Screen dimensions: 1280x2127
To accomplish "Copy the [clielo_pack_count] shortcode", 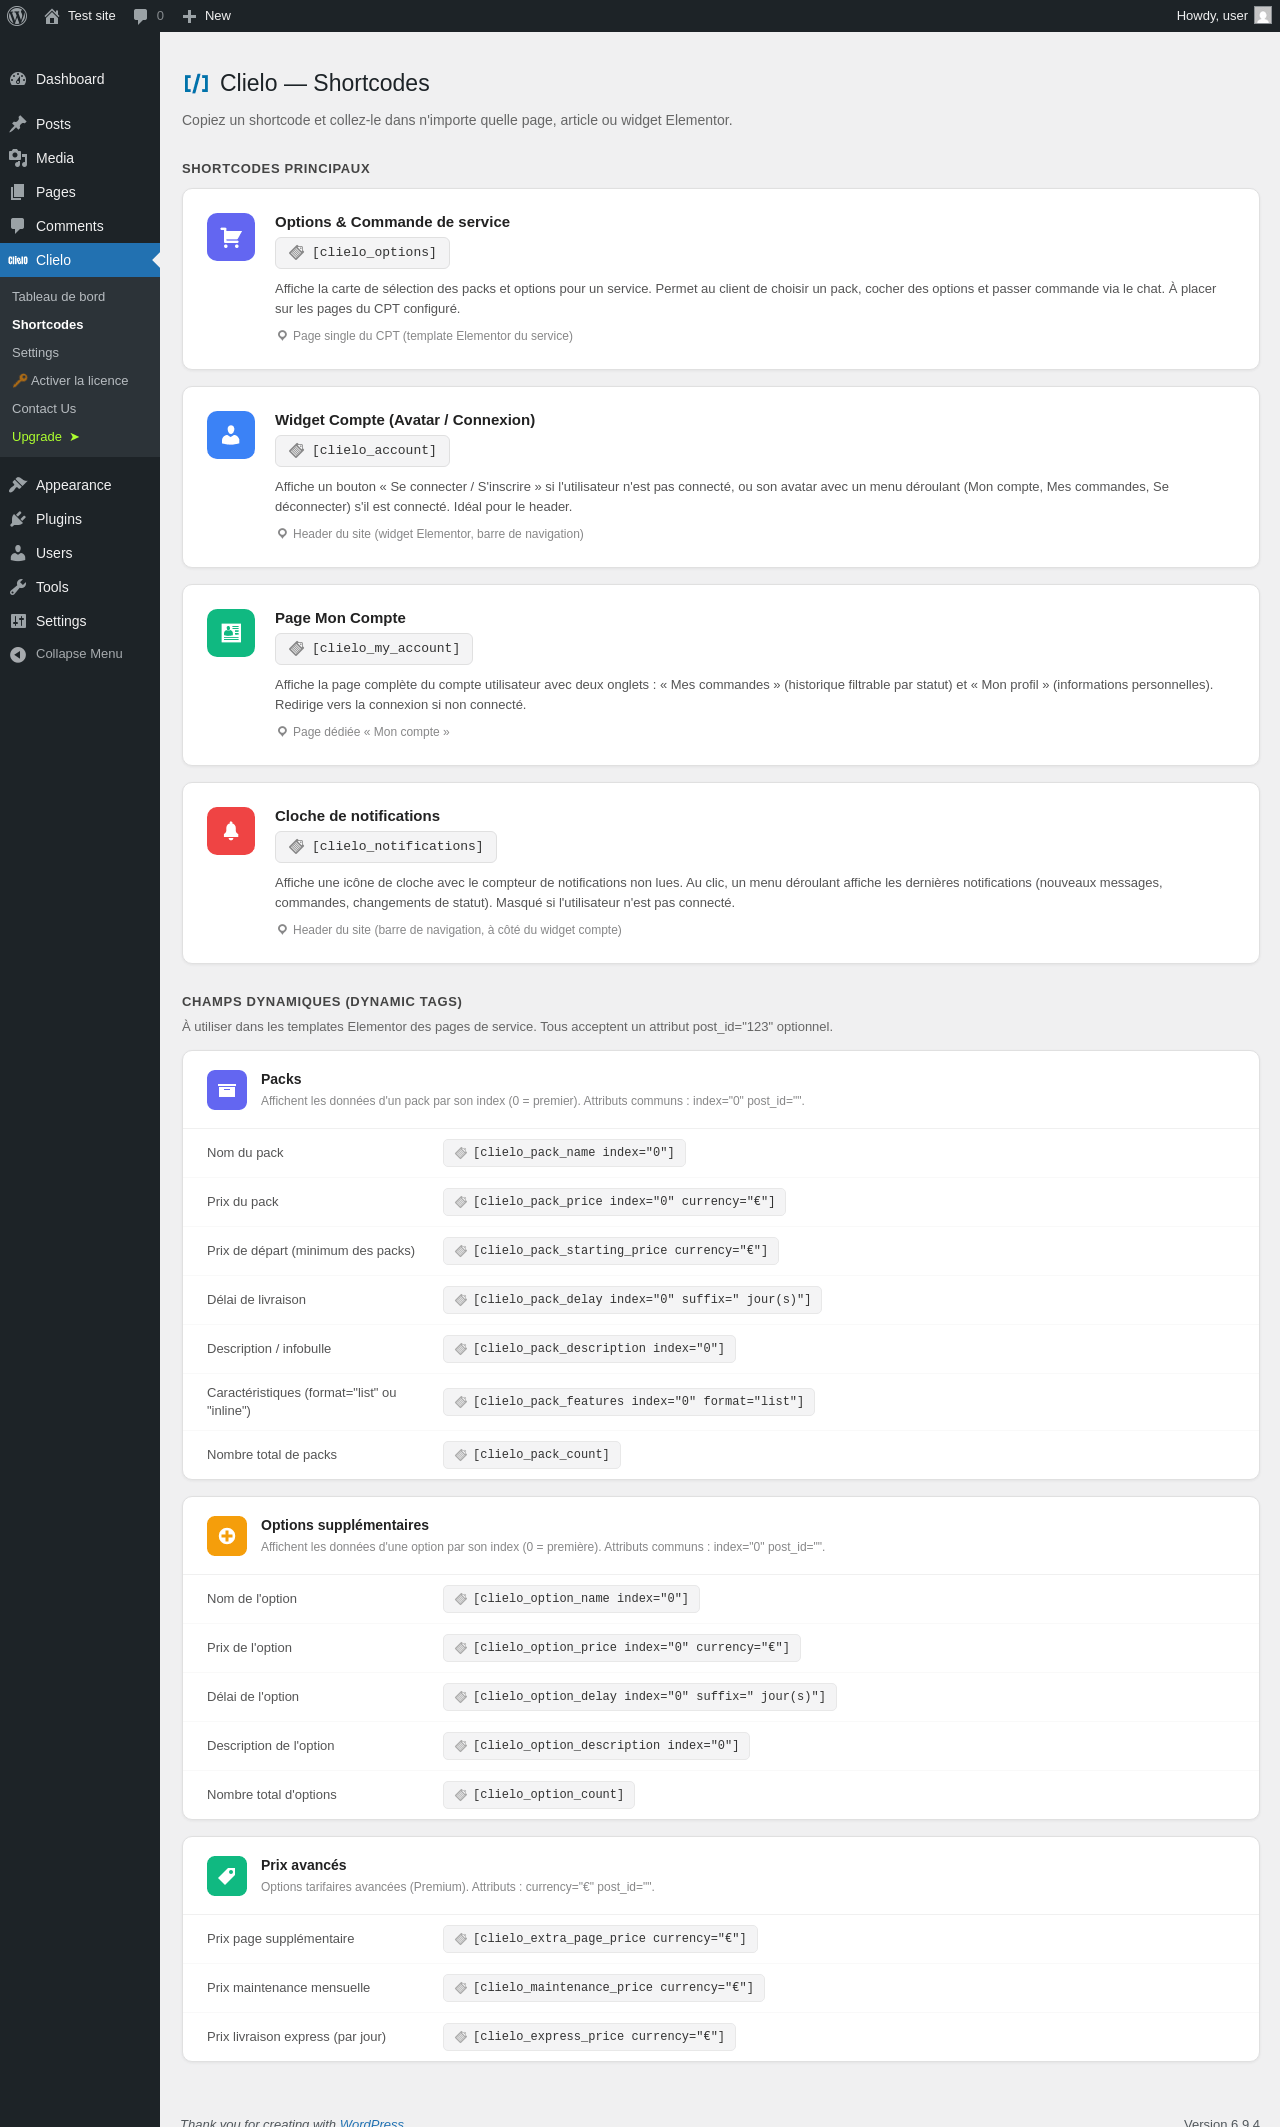I will point(532,1455).
